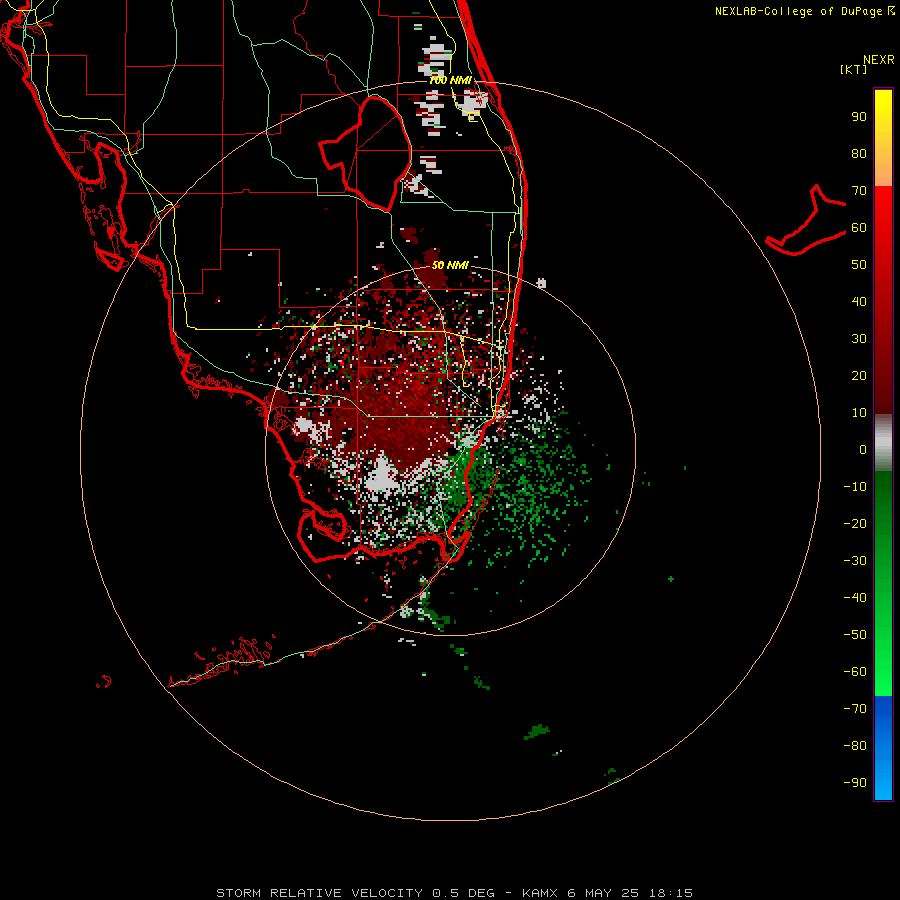Click the -40 tick label on the scale
Image resolution: width=900 pixels, height=900 pixels.
pos(855,598)
